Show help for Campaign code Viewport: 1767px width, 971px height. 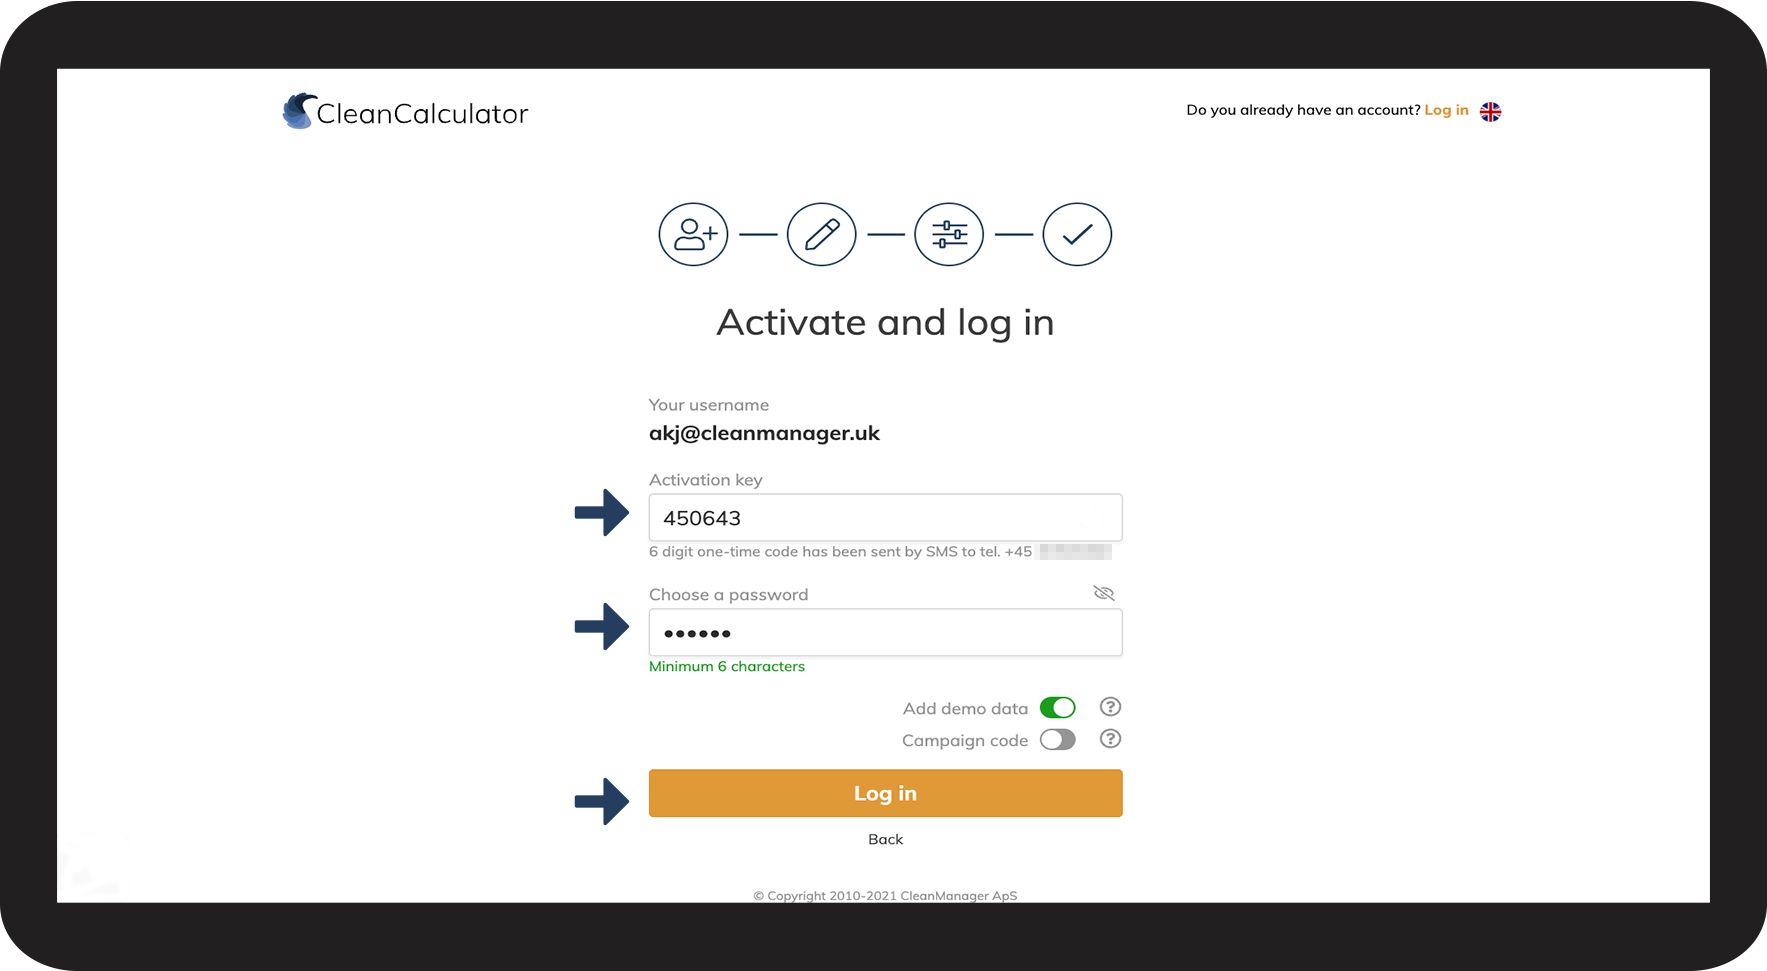pos(1110,739)
